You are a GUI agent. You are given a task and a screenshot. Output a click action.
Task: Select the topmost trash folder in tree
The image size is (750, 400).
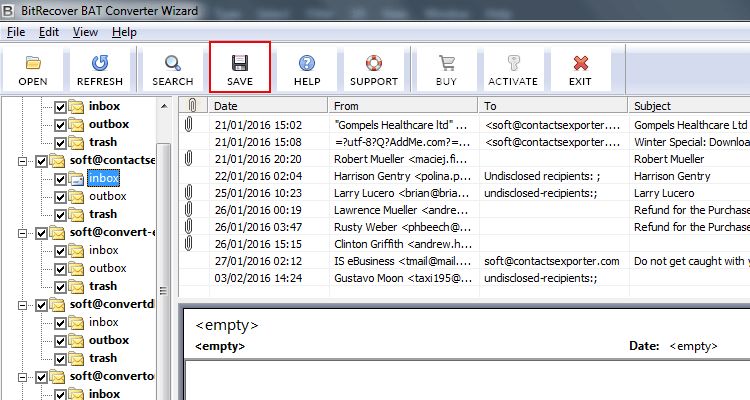point(103,142)
